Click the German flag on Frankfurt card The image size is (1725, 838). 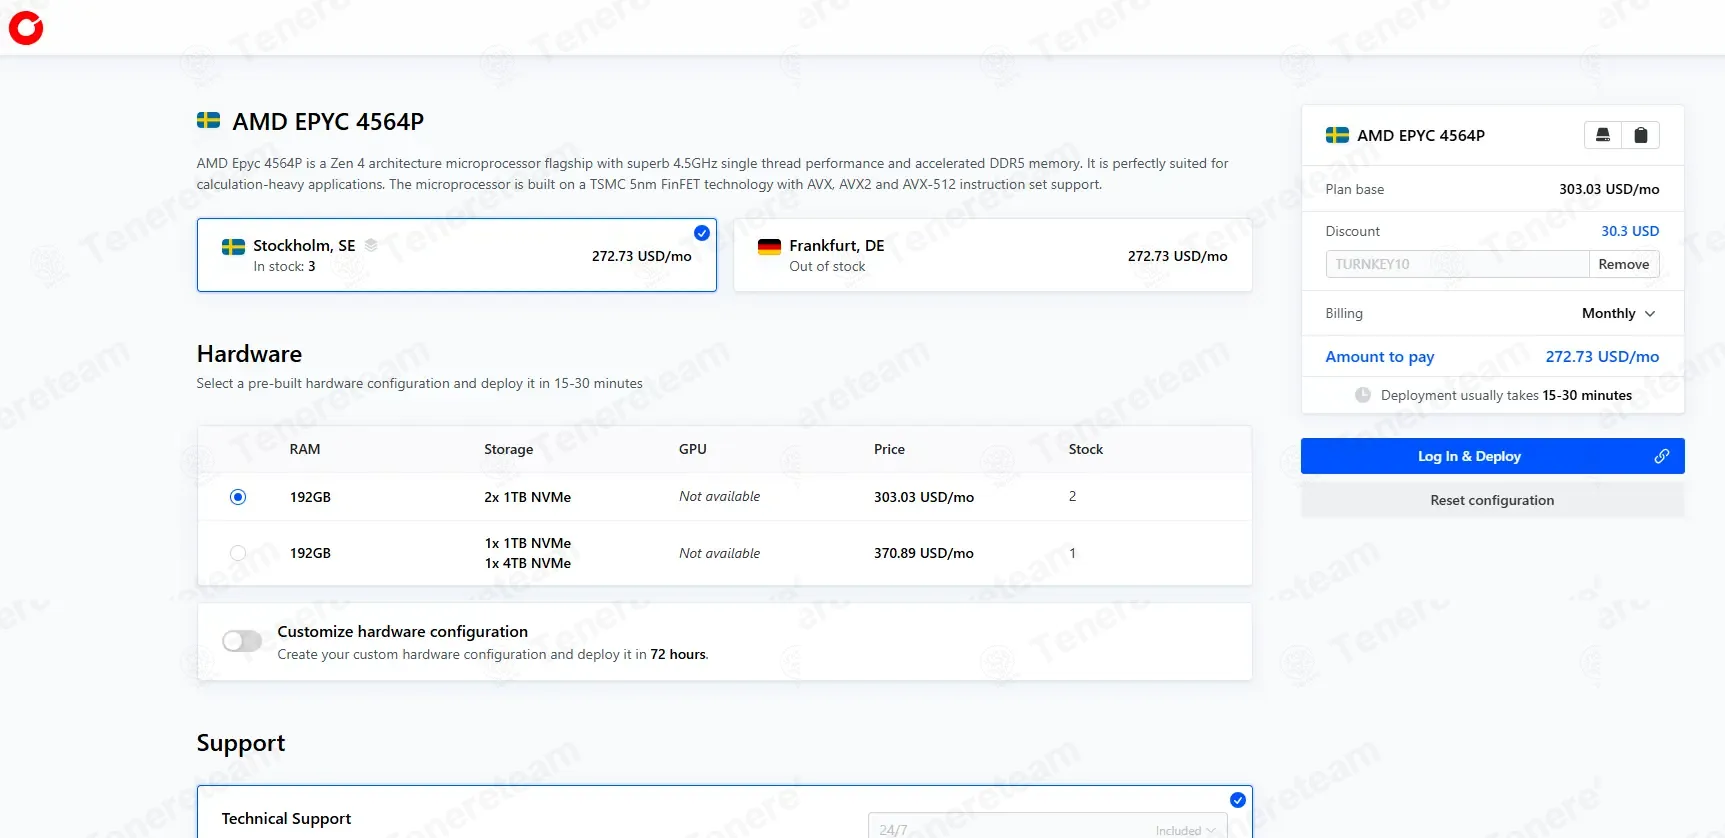pyautogui.click(x=769, y=246)
